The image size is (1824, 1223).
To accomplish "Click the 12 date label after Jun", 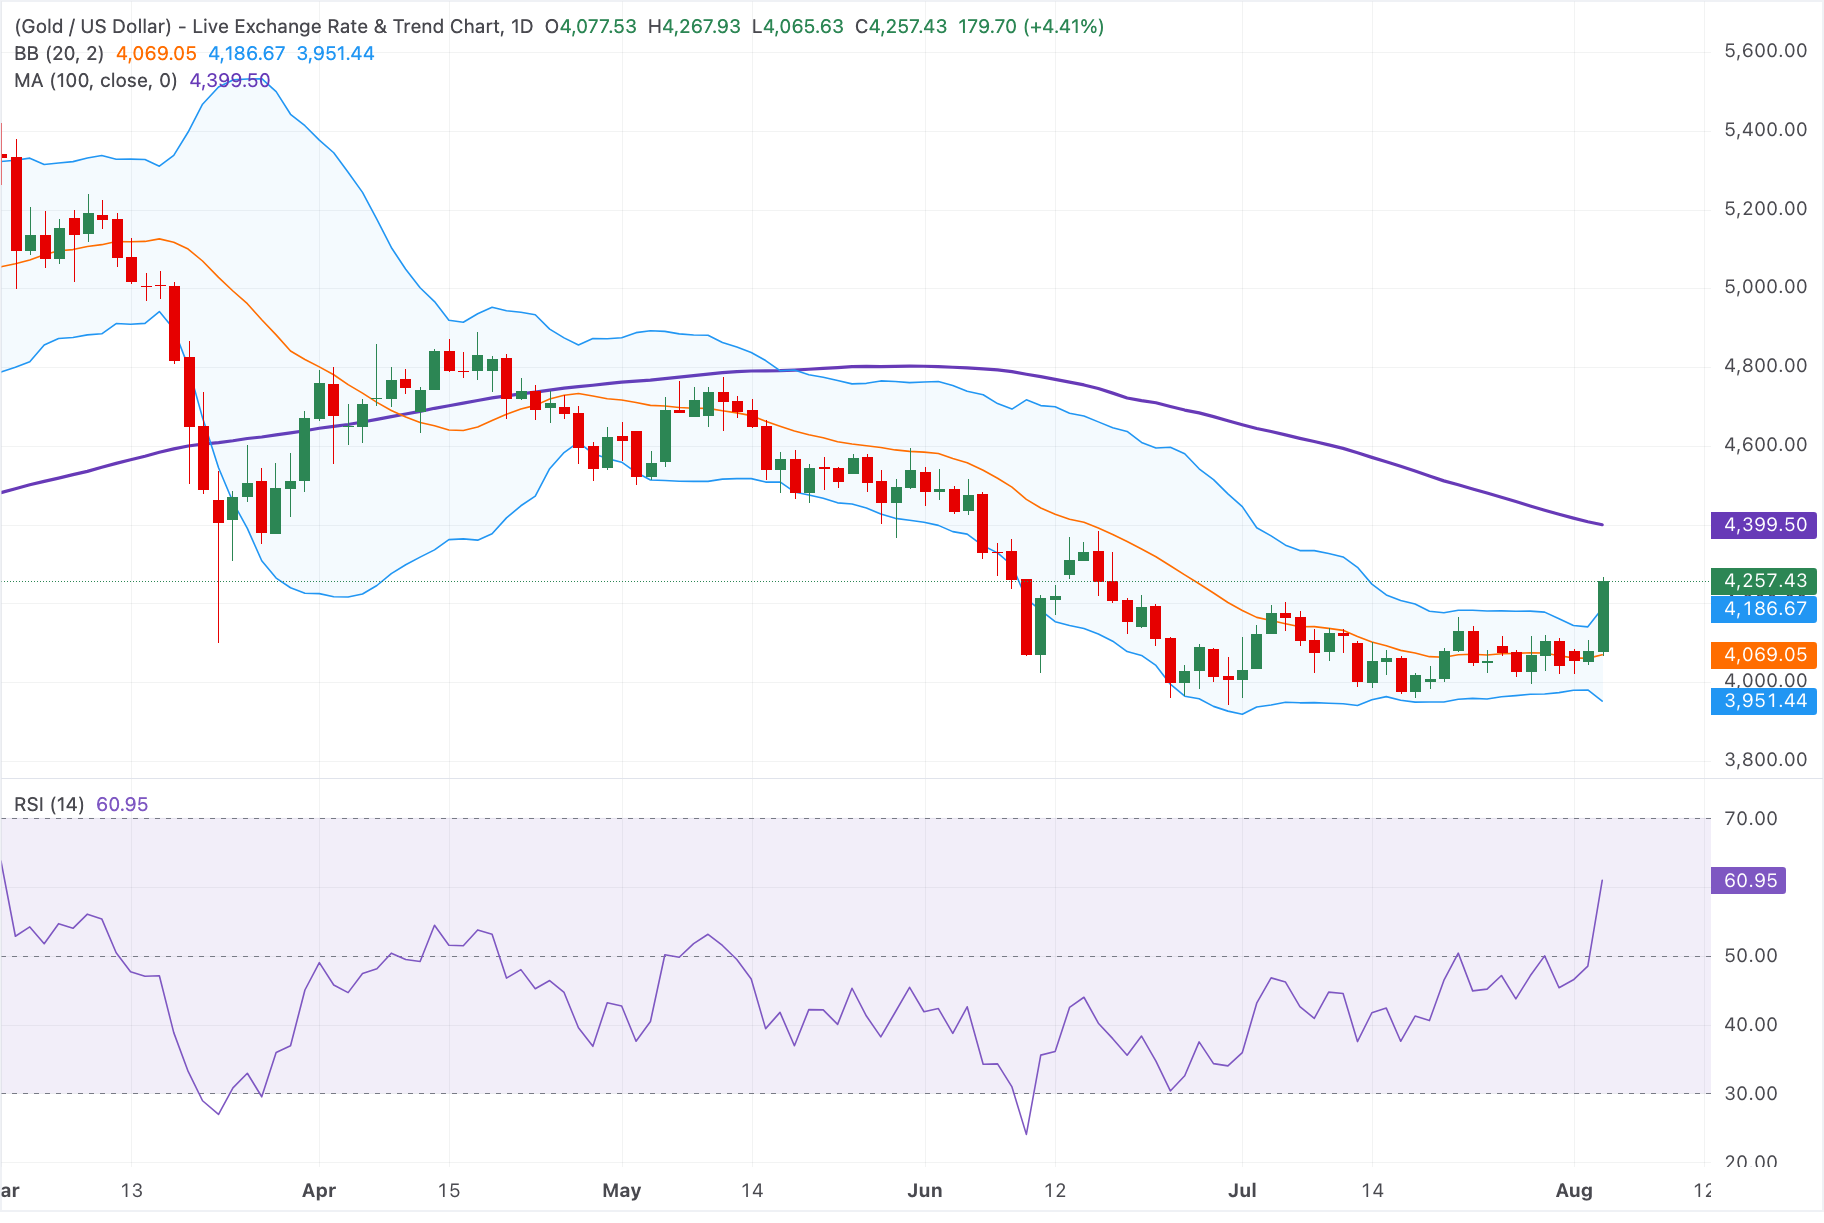I will pos(1055,1191).
